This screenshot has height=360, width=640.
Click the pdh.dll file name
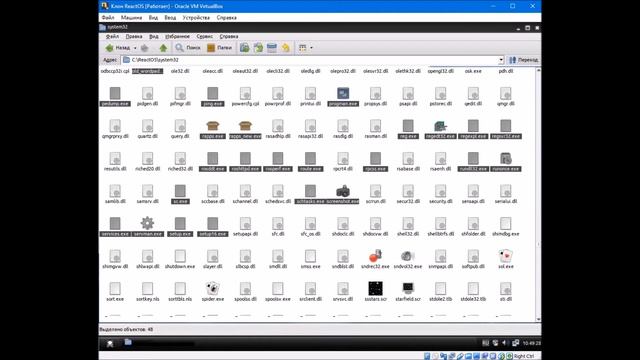click(506, 71)
